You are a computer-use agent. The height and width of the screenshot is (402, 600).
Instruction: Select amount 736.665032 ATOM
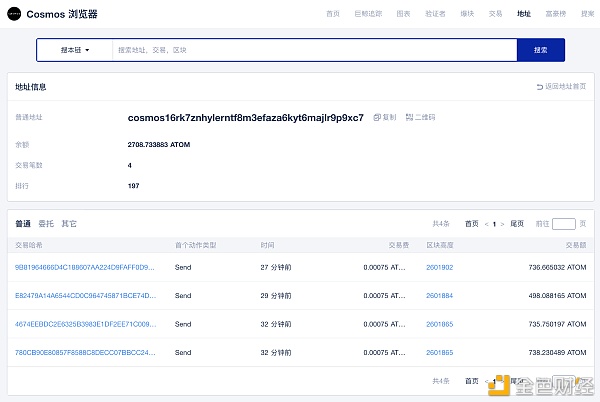(558, 267)
